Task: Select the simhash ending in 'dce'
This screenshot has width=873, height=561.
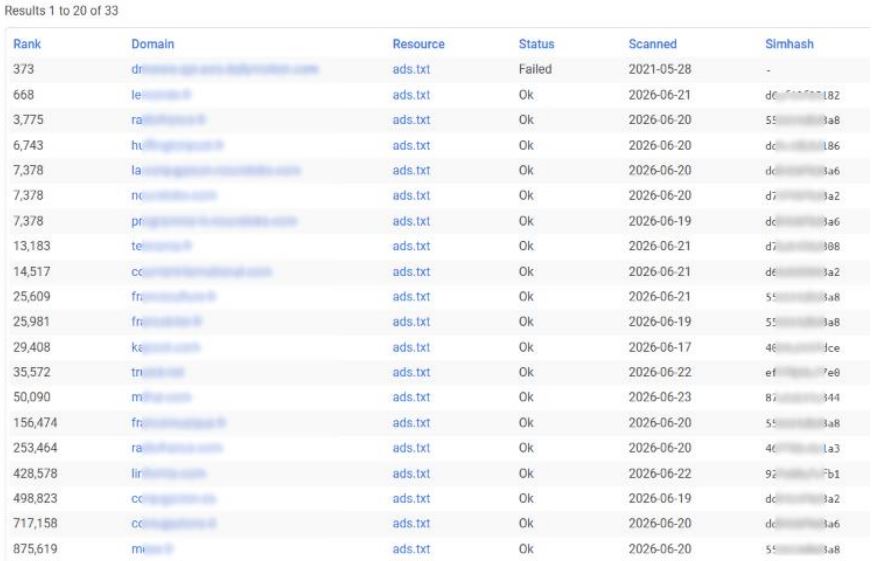Action: 802,348
